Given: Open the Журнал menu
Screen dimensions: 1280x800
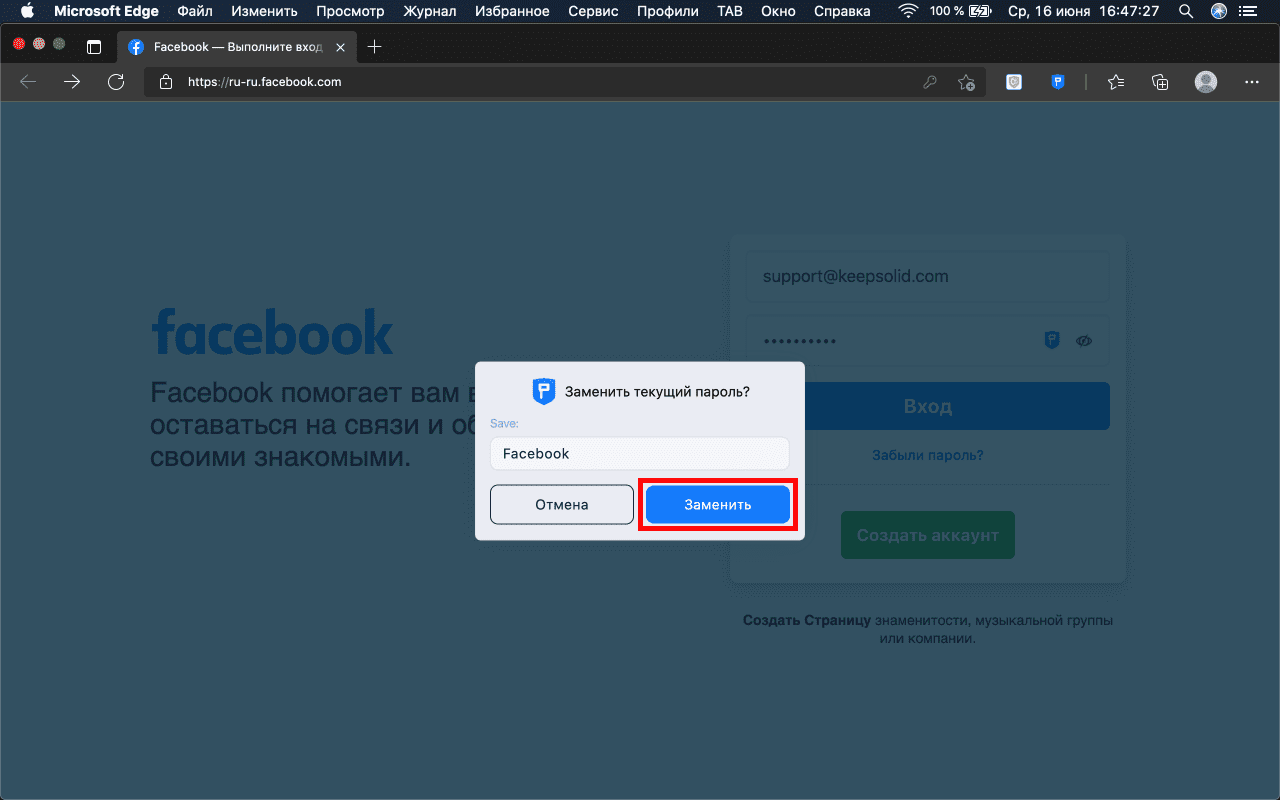Looking at the screenshot, I should pyautogui.click(x=430, y=11).
